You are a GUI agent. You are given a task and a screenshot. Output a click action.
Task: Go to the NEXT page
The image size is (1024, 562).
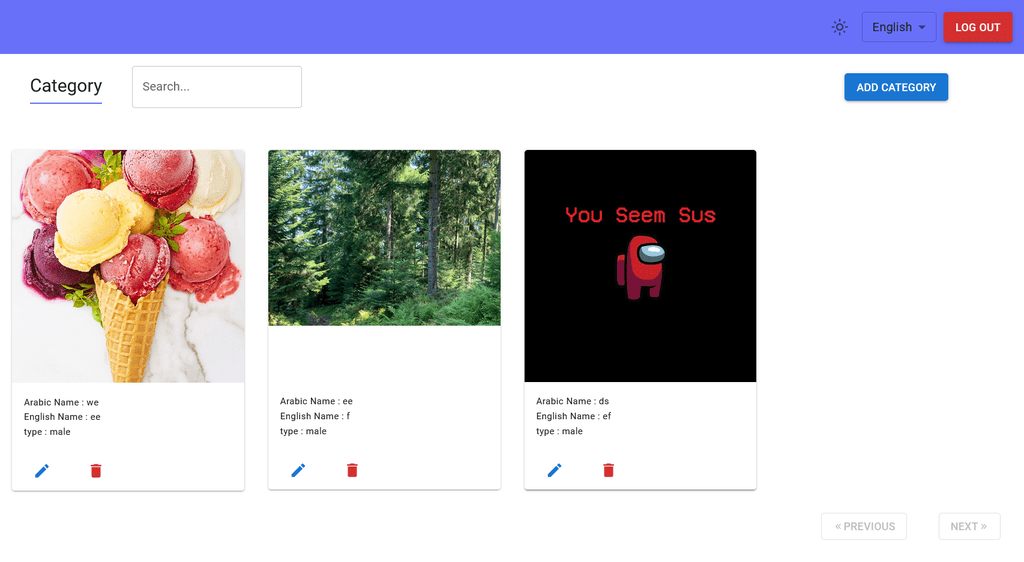point(969,526)
